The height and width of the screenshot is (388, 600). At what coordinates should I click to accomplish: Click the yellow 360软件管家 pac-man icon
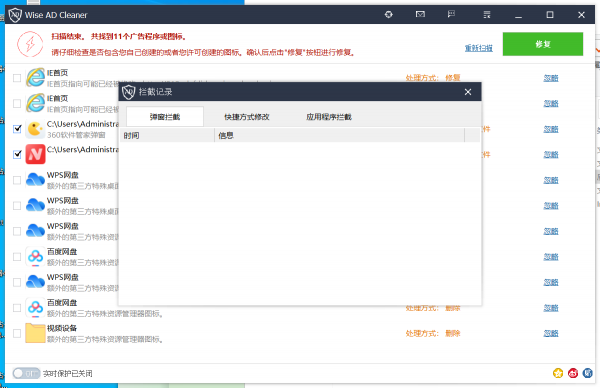pos(35,129)
